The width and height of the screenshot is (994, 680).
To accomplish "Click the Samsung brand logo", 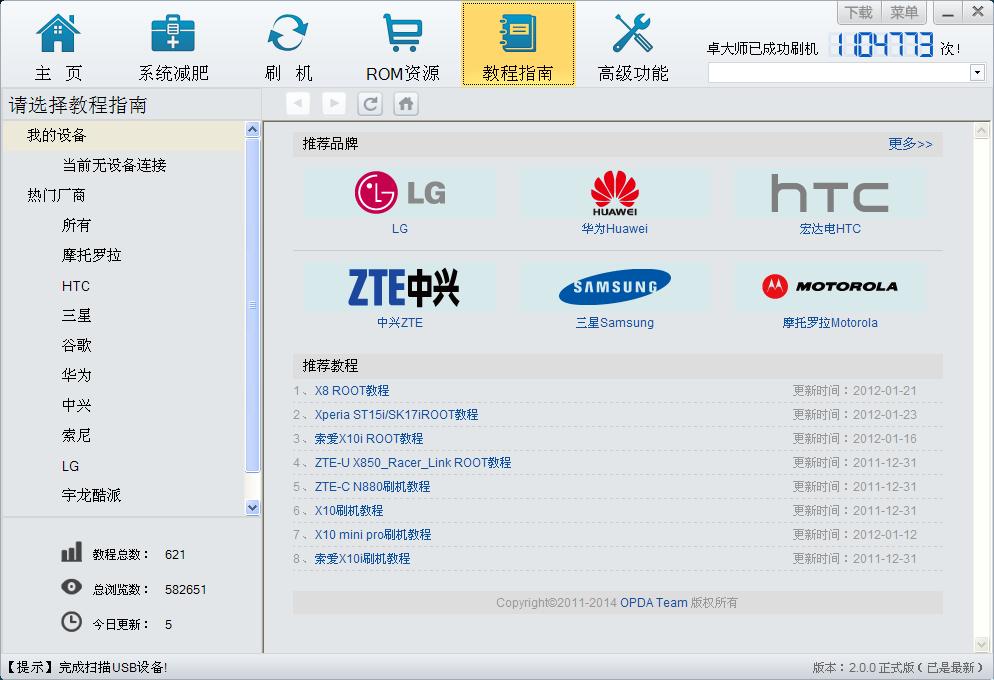I will [615, 286].
